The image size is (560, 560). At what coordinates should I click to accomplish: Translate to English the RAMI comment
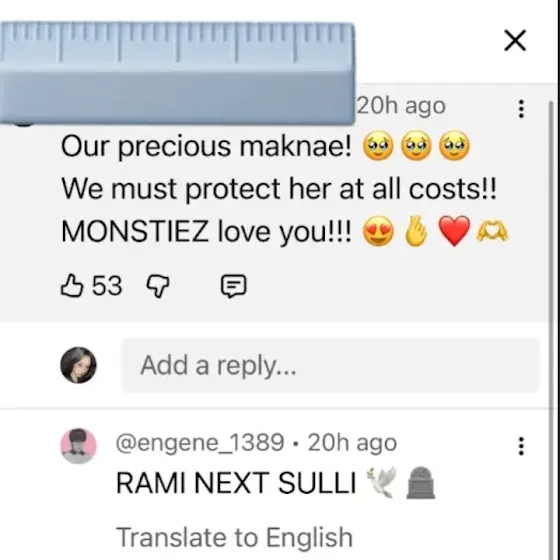tap(234, 537)
